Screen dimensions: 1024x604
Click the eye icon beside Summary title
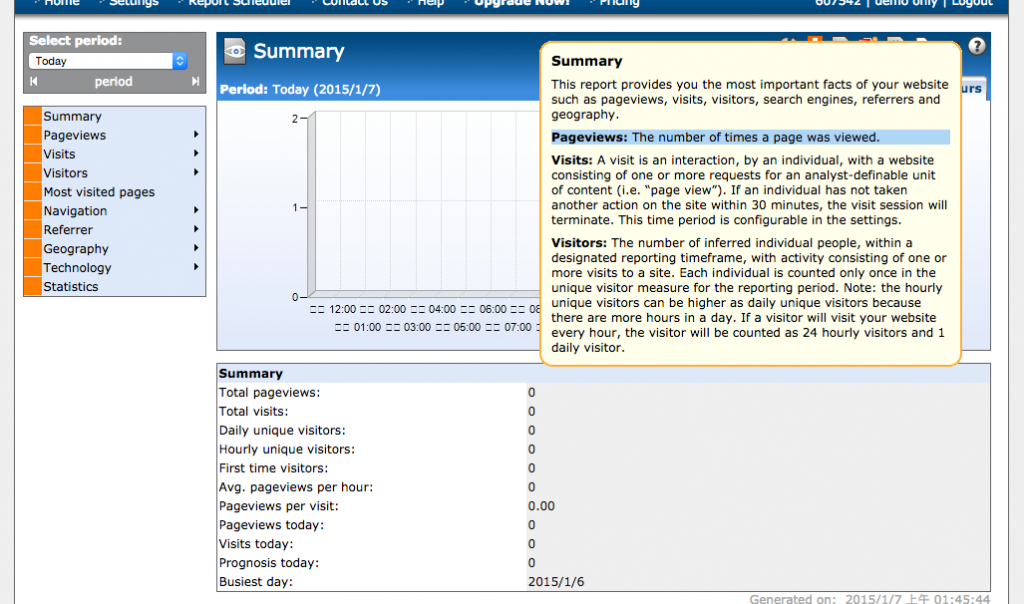pos(235,51)
